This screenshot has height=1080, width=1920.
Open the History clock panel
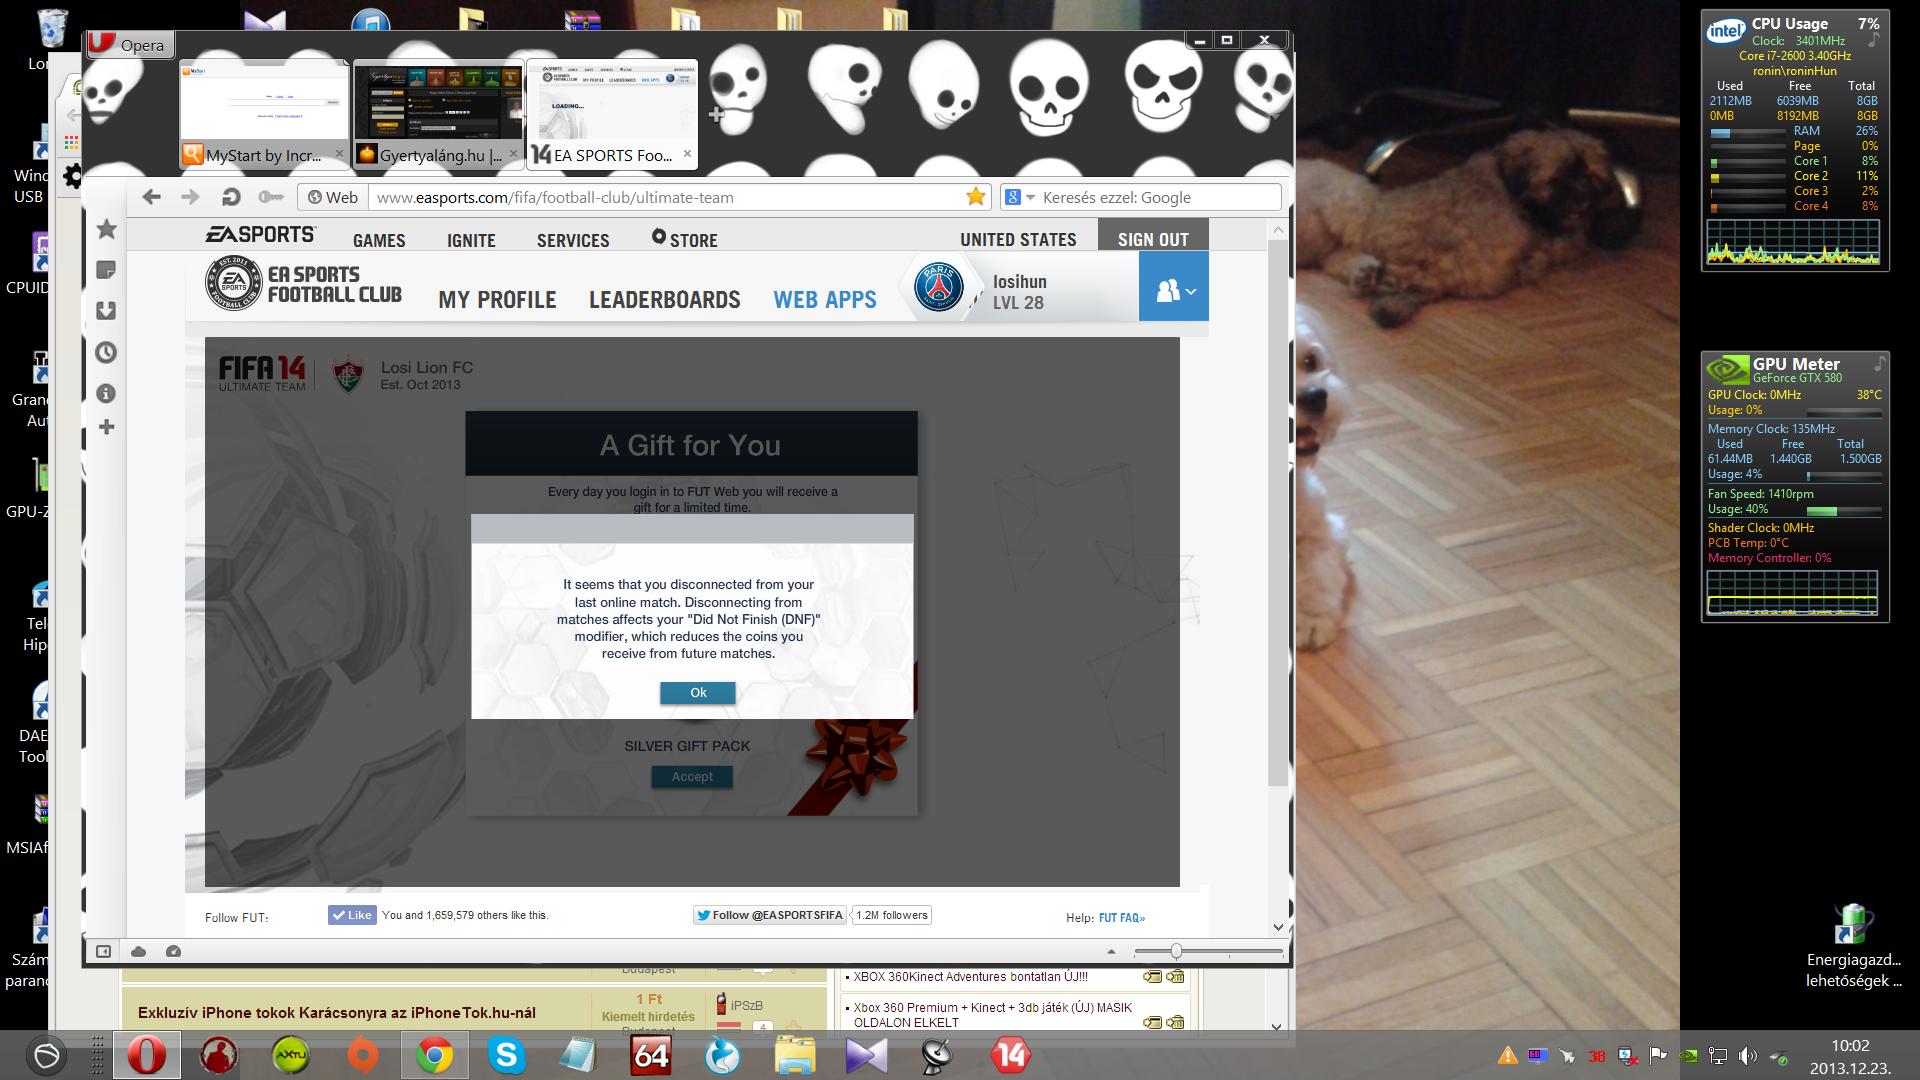click(x=106, y=352)
